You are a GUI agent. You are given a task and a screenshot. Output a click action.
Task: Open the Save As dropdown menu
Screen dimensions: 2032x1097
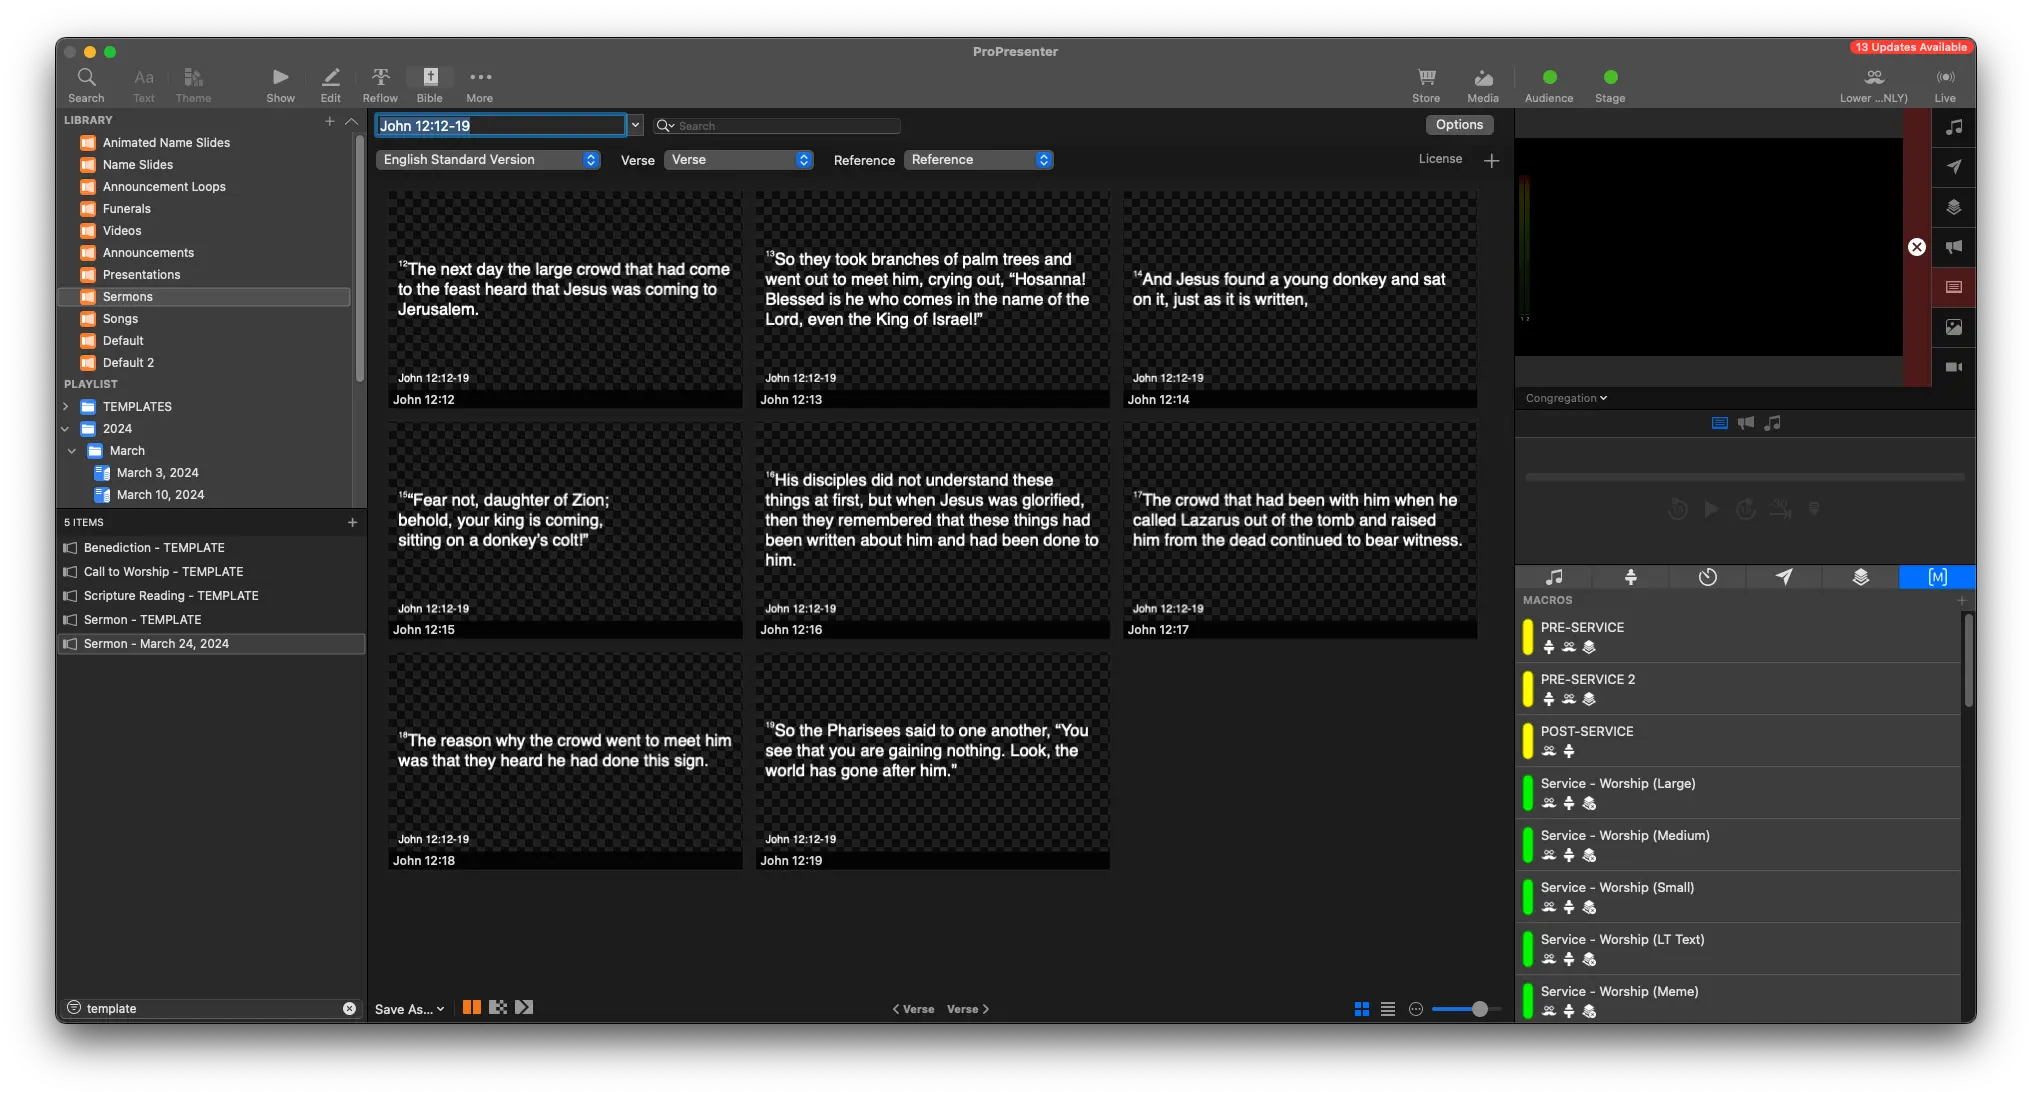409,1009
